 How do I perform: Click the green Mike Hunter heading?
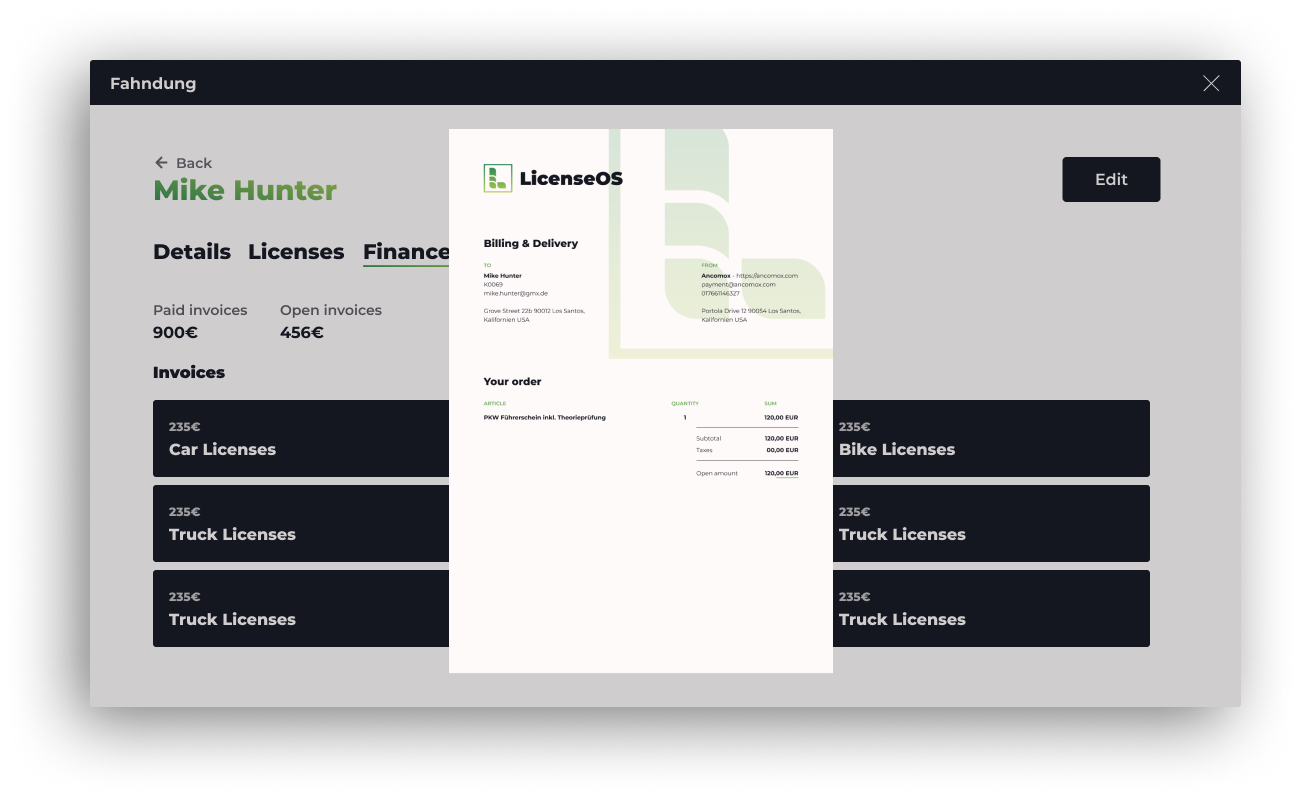click(x=244, y=190)
